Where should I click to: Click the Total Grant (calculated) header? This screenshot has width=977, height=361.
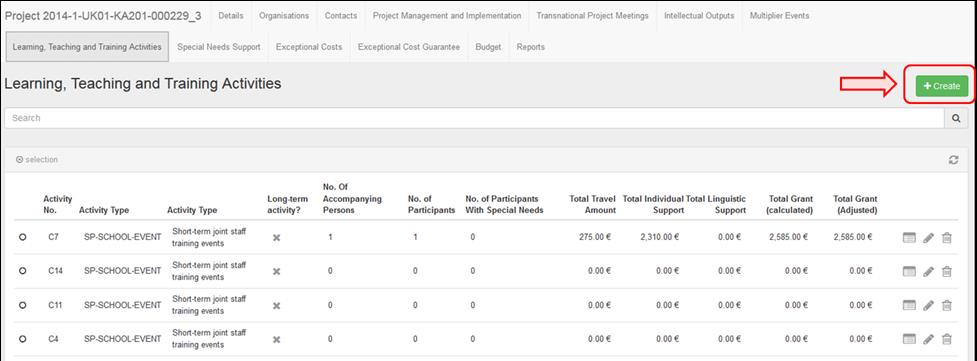789,205
